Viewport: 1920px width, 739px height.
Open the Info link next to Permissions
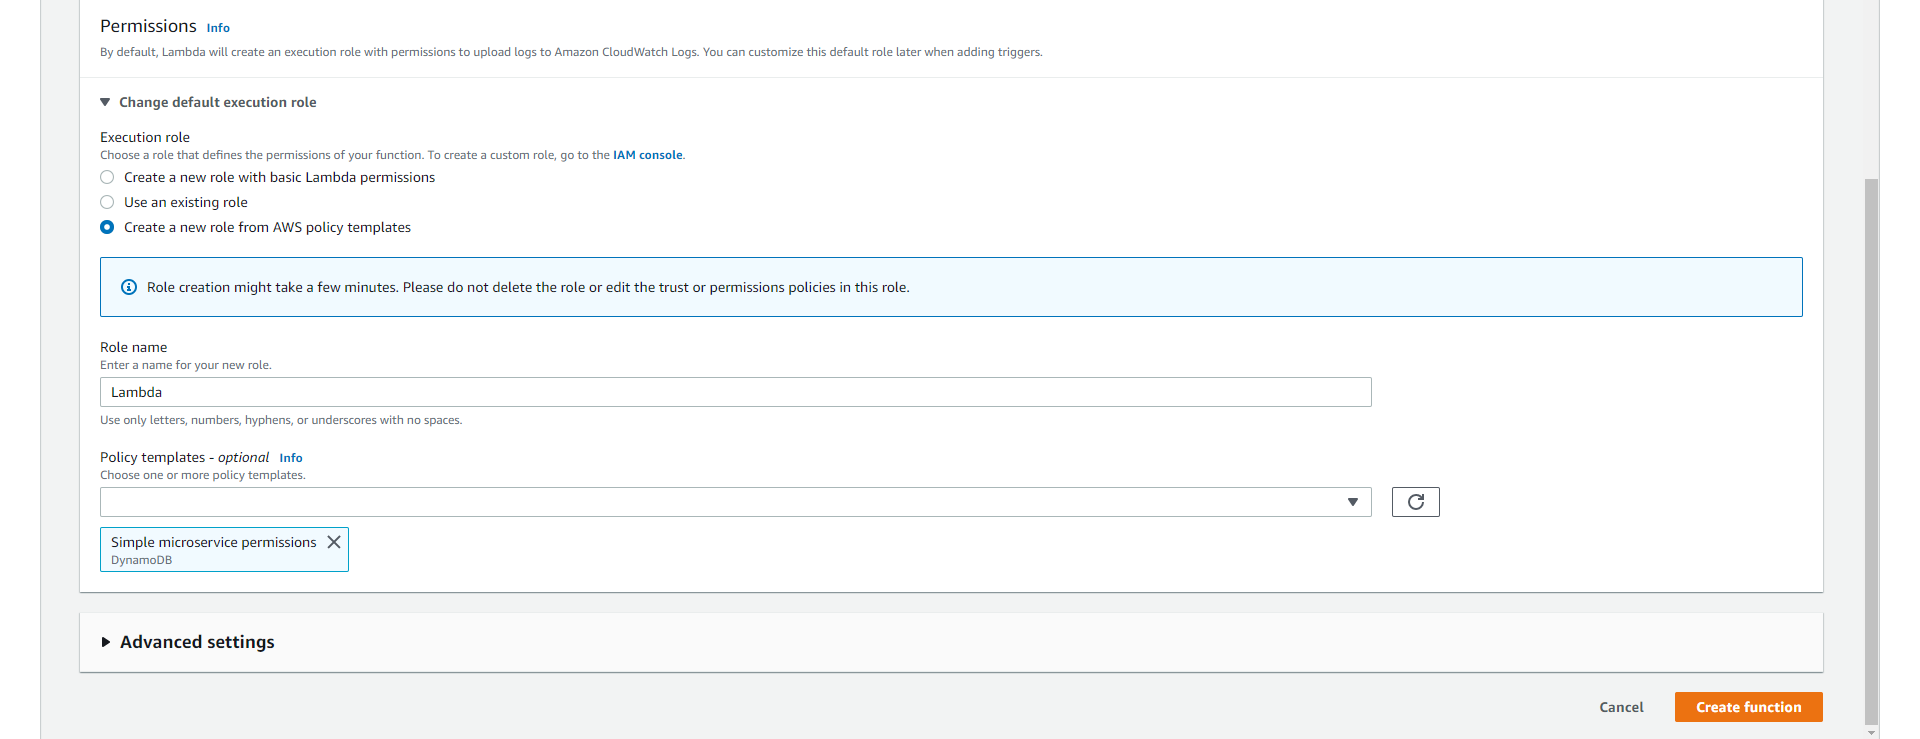(x=218, y=28)
